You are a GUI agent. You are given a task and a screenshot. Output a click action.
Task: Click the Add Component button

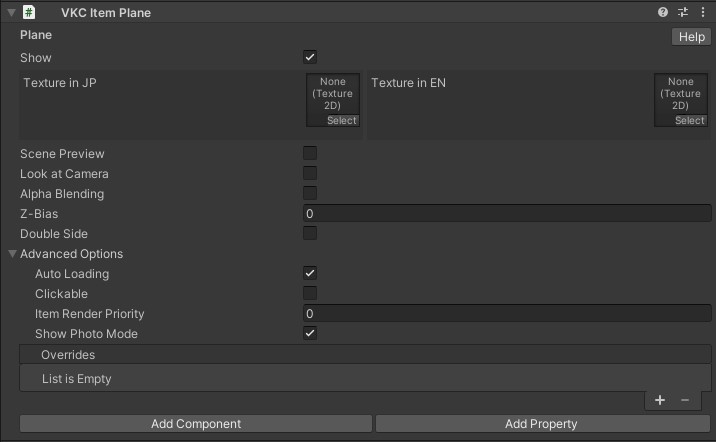click(196, 424)
